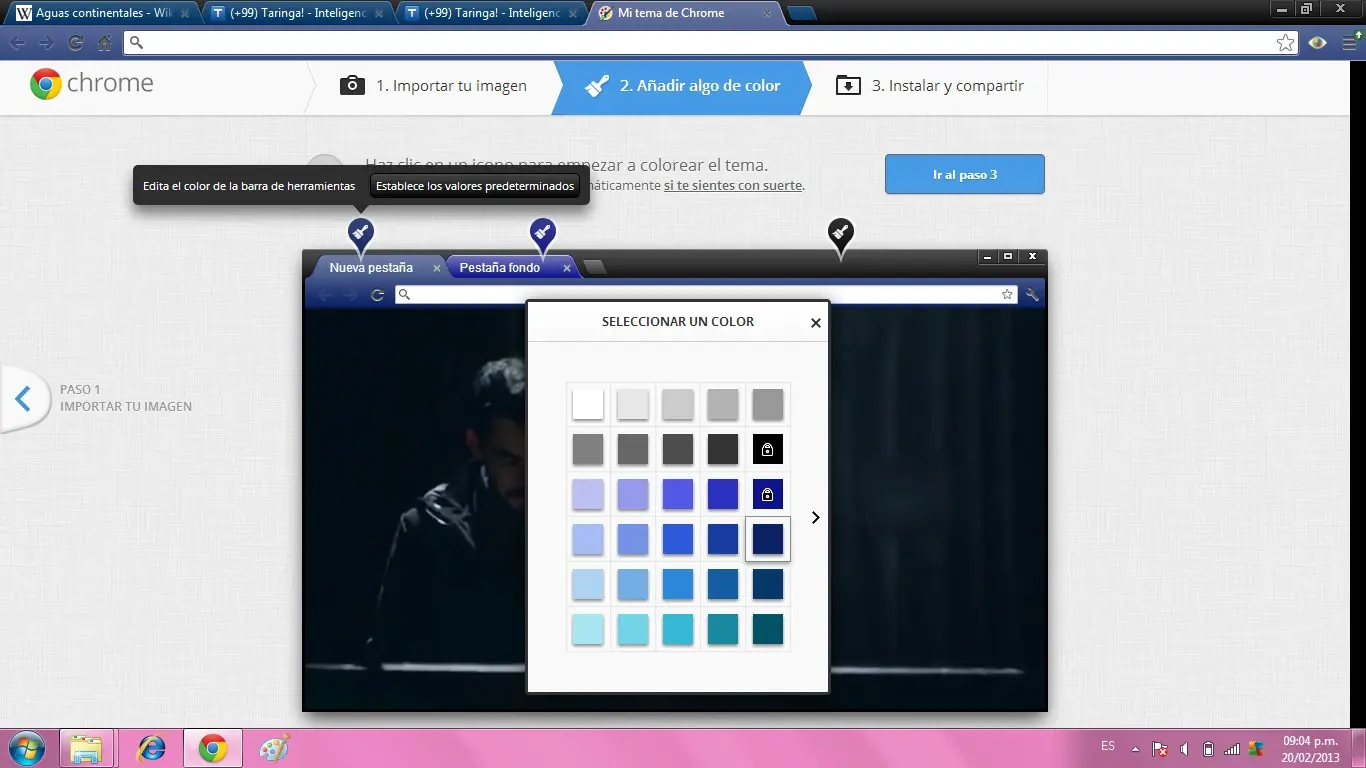Click the ES language indicator
The image size is (1366, 768).
pyautogui.click(x=1108, y=746)
